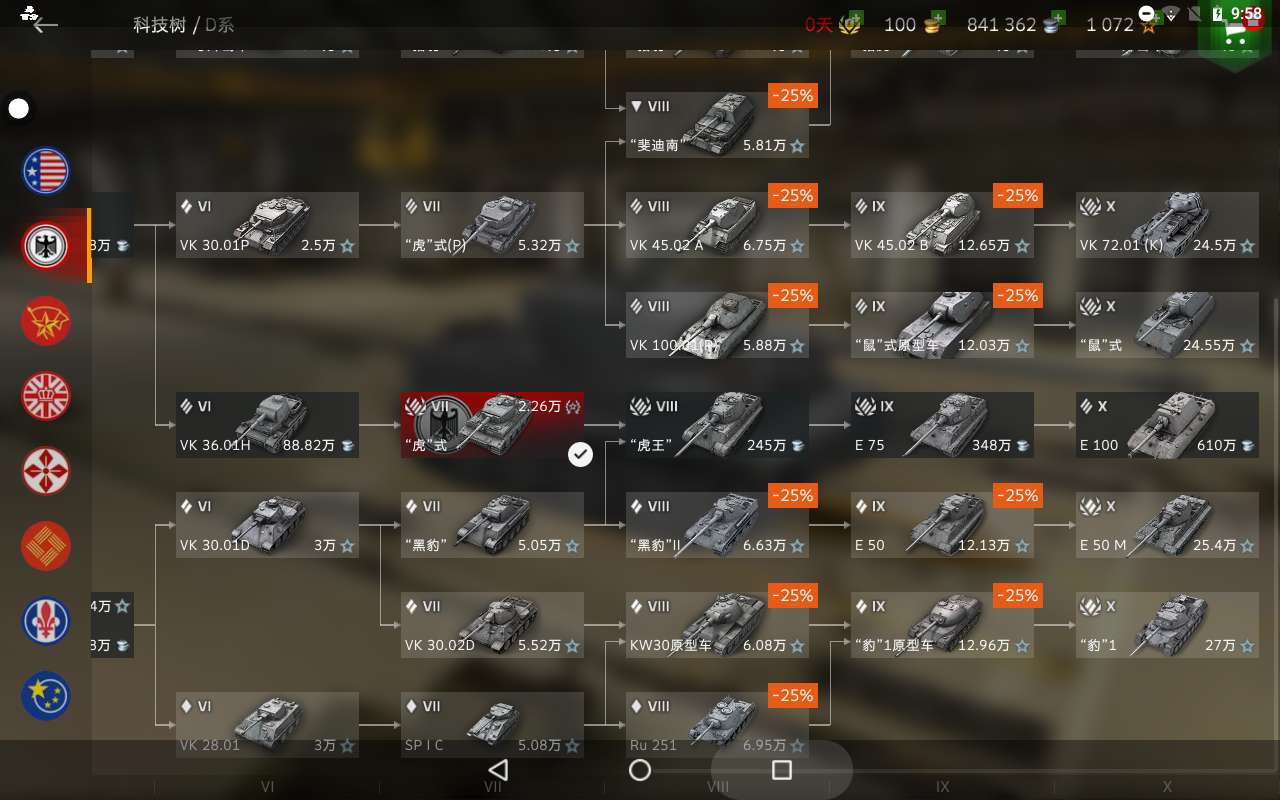
Task: Select the Germany nation flag icon
Action: [x=46, y=246]
